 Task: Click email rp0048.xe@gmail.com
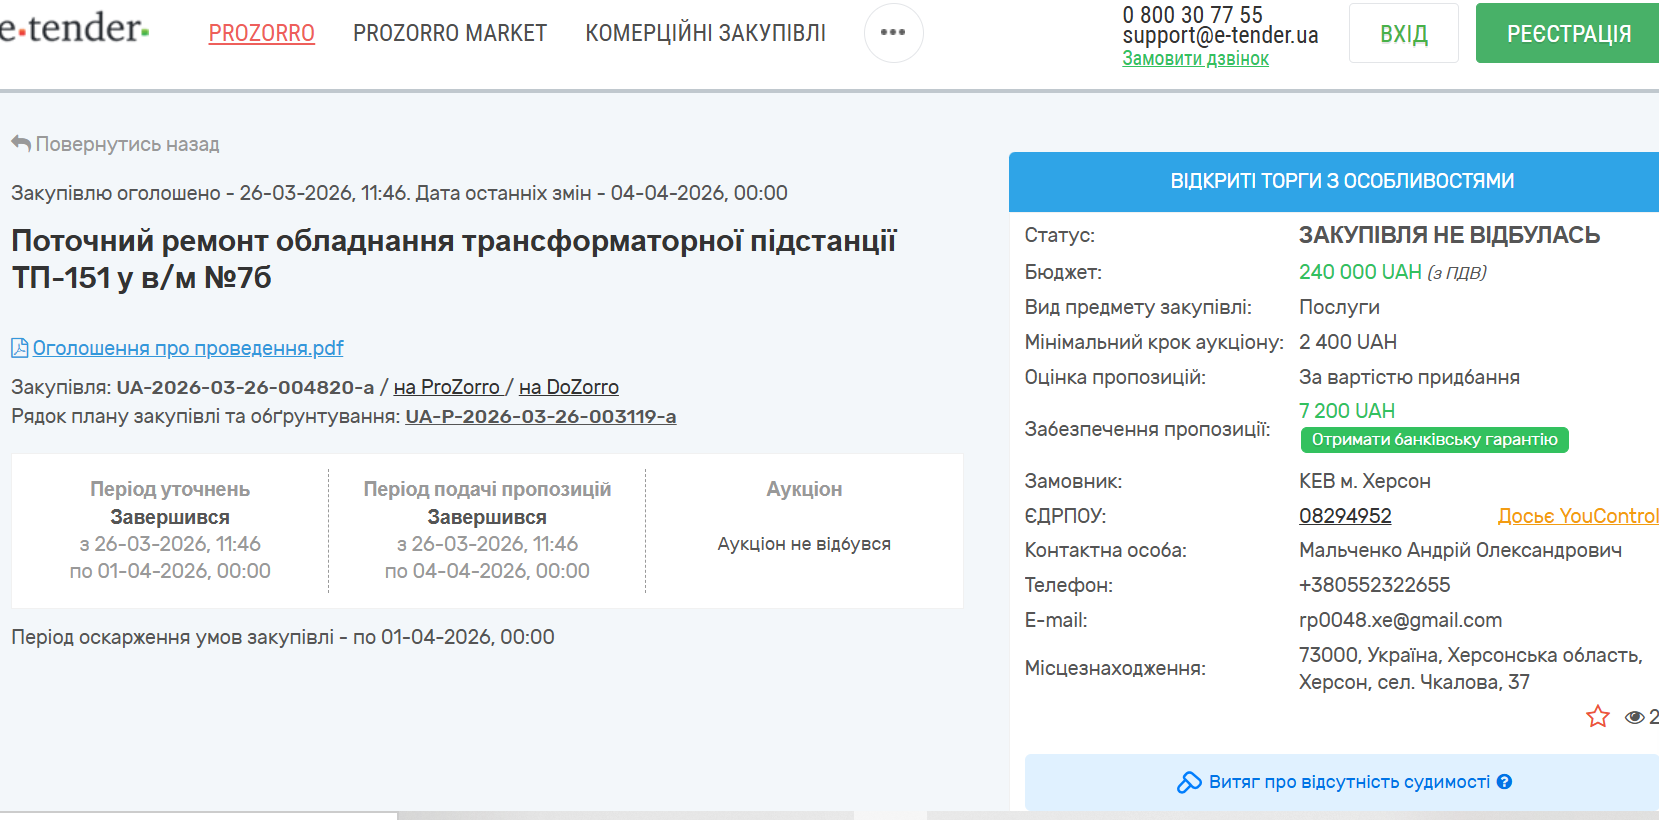tap(1400, 620)
